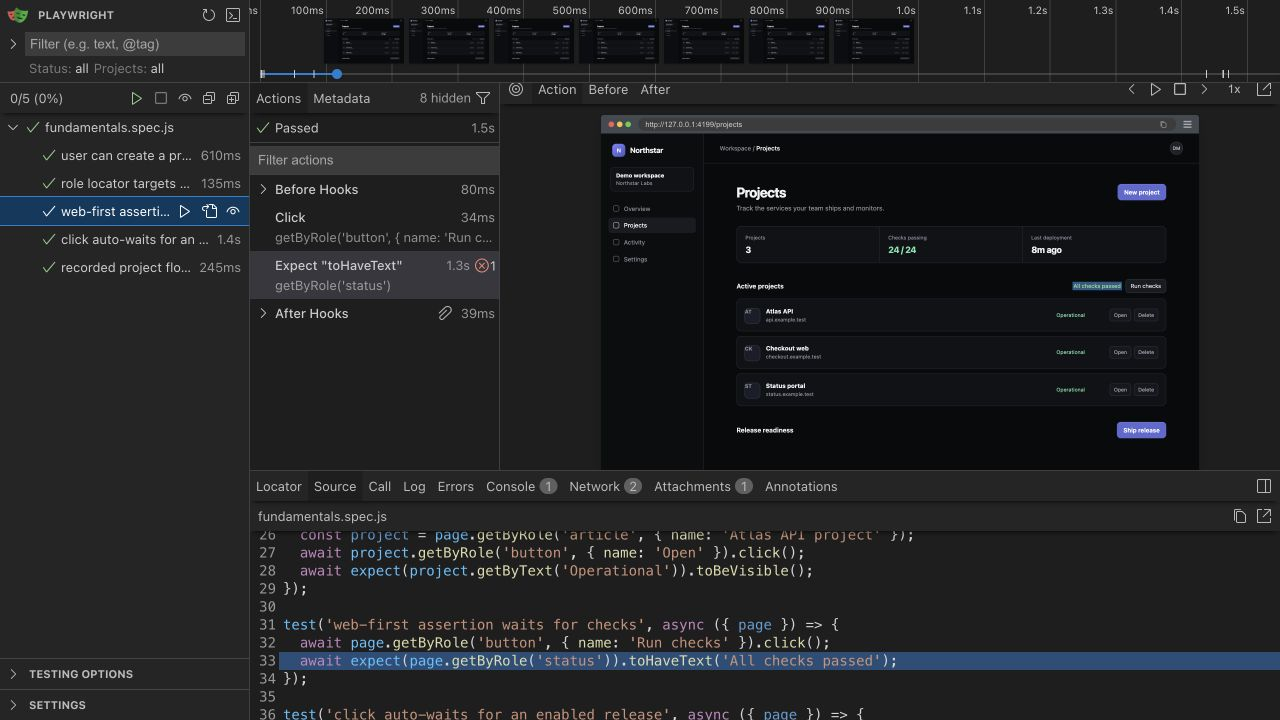This screenshot has width=1280, height=720.
Task: Open the Attachments tab
Action: click(x=703, y=486)
